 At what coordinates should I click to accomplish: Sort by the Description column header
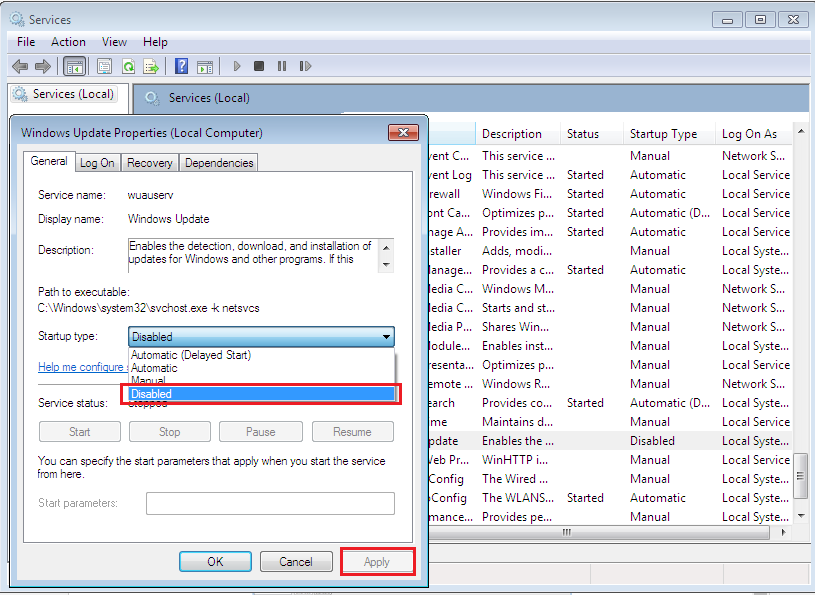click(x=518, y=134)
